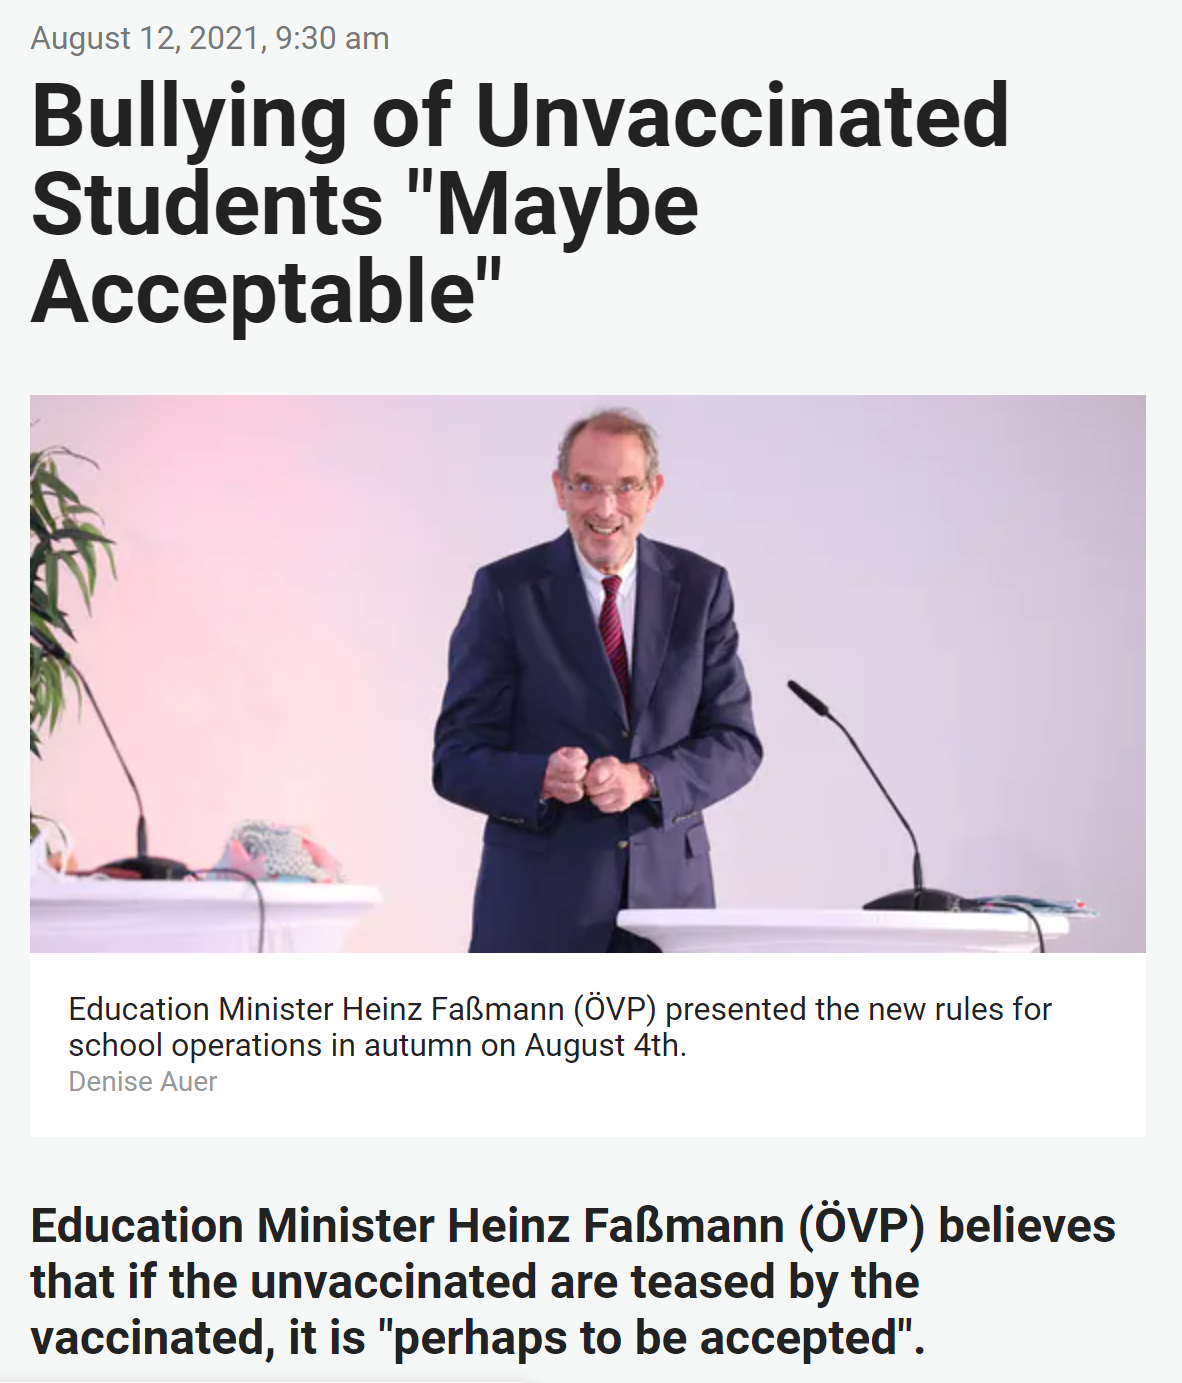Click the publish time "9:30 am"
Image resolution: width=1182 pixels, height=1383 pixels.
[332, 38]
